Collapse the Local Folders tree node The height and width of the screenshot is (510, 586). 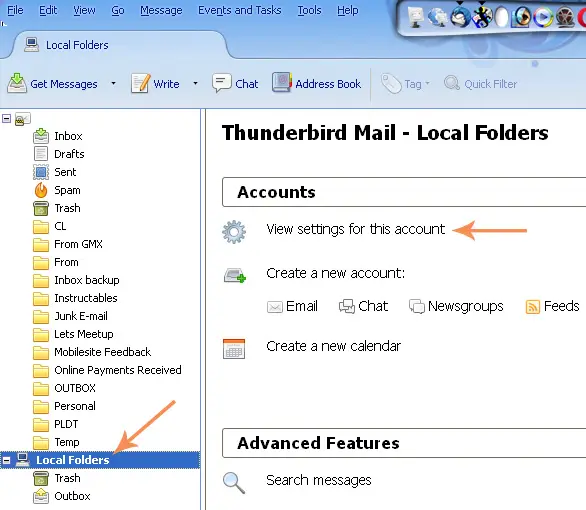coord(6,460)
